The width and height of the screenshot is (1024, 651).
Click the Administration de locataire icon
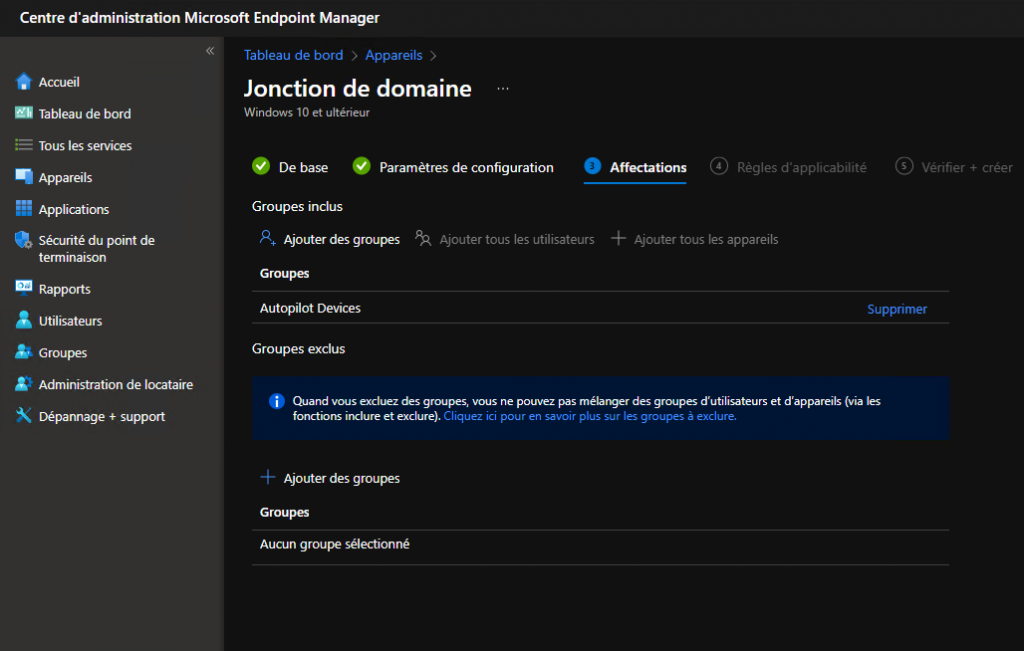click(24, 384)
